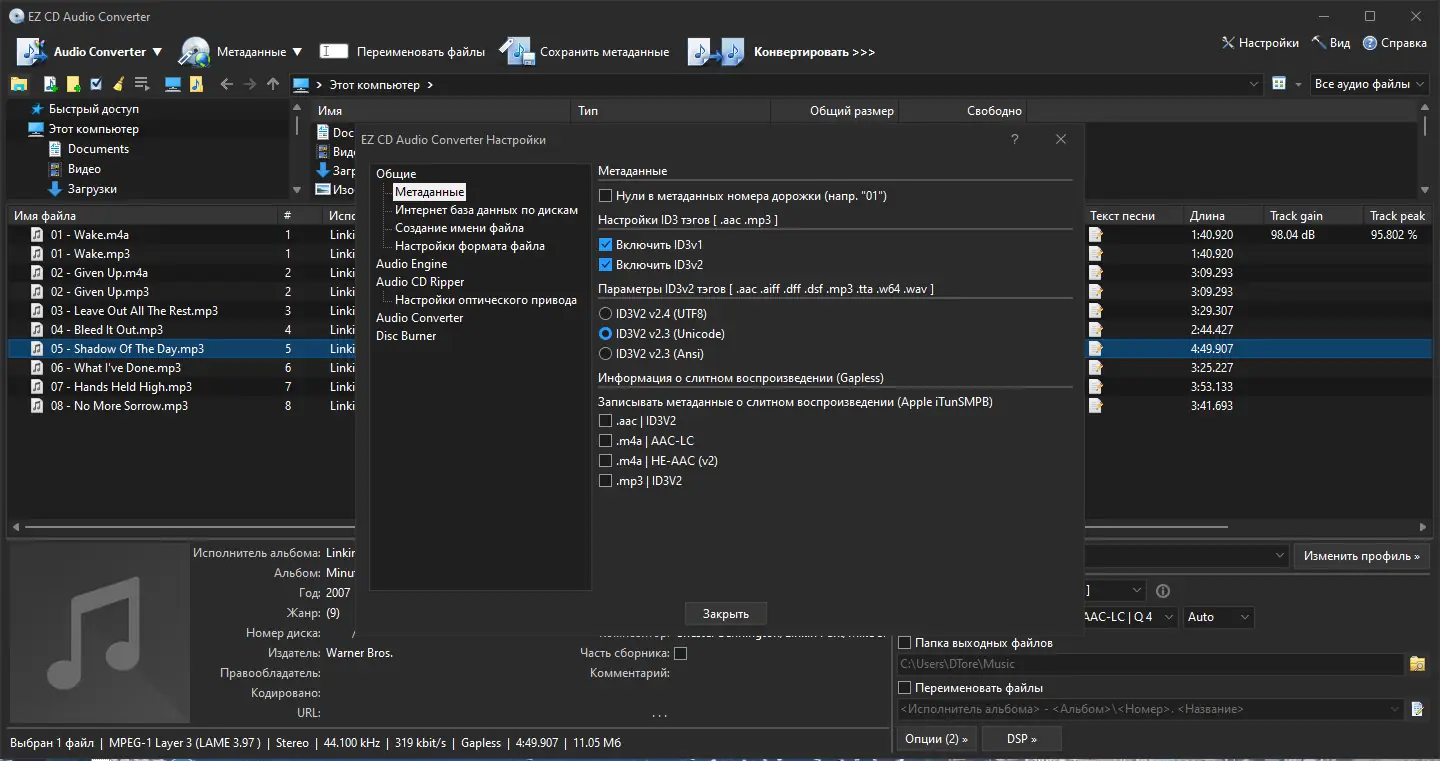Click the Опции (2) button
This screenshot has height=761, width=1440.
pyautogui.click(x=937, y=739)
